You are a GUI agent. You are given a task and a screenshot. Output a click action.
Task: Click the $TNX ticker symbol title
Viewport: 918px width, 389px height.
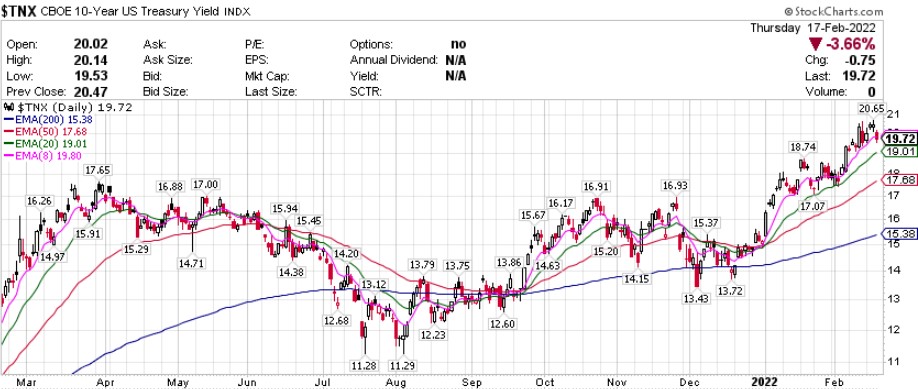point(19,11)
